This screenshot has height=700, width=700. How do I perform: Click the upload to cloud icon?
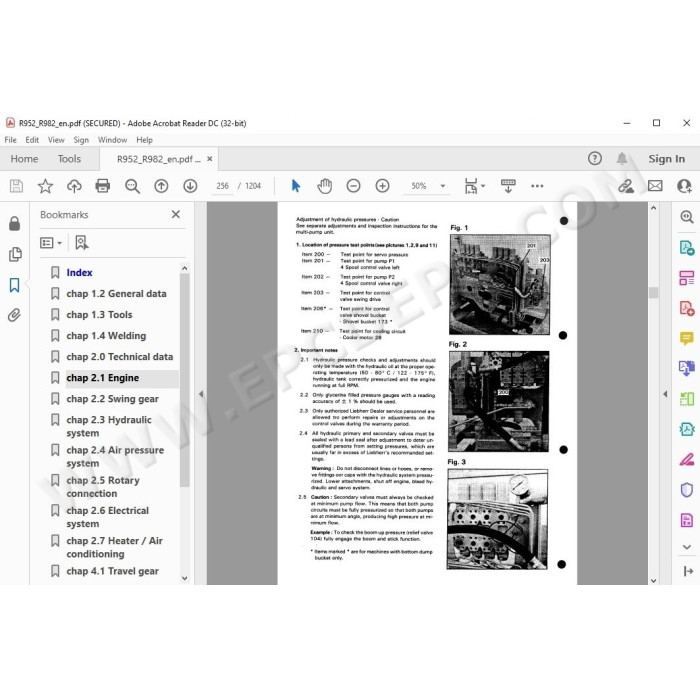coord(74,186)
